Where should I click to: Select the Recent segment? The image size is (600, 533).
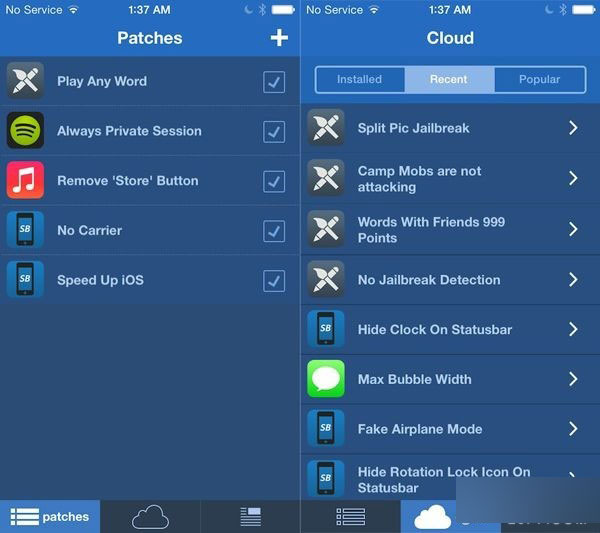coord(449,80)
